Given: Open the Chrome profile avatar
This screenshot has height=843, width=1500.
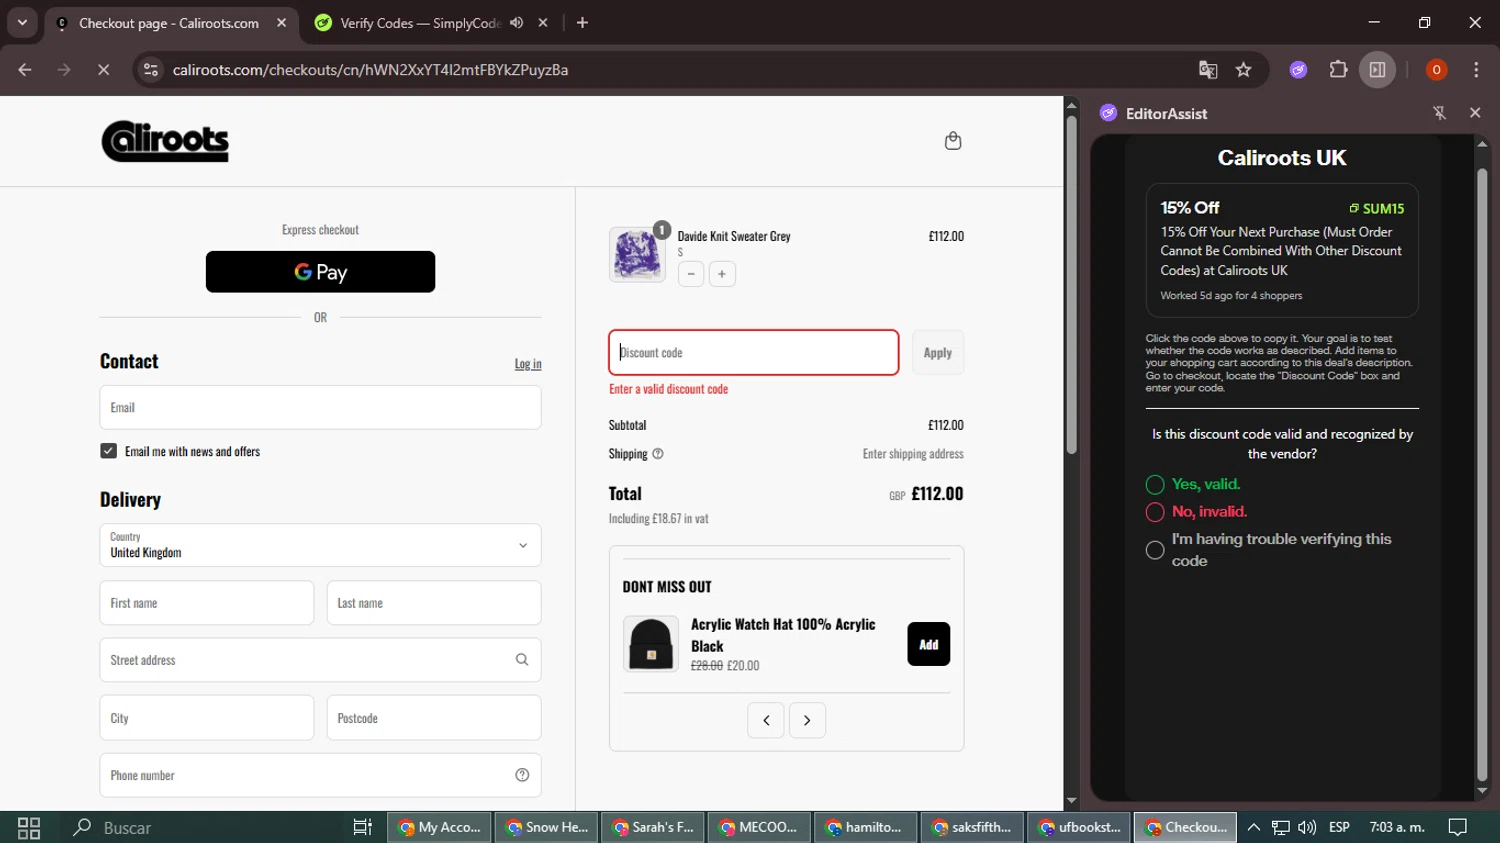Looking at the screenshot, I should coord(1436,70).
